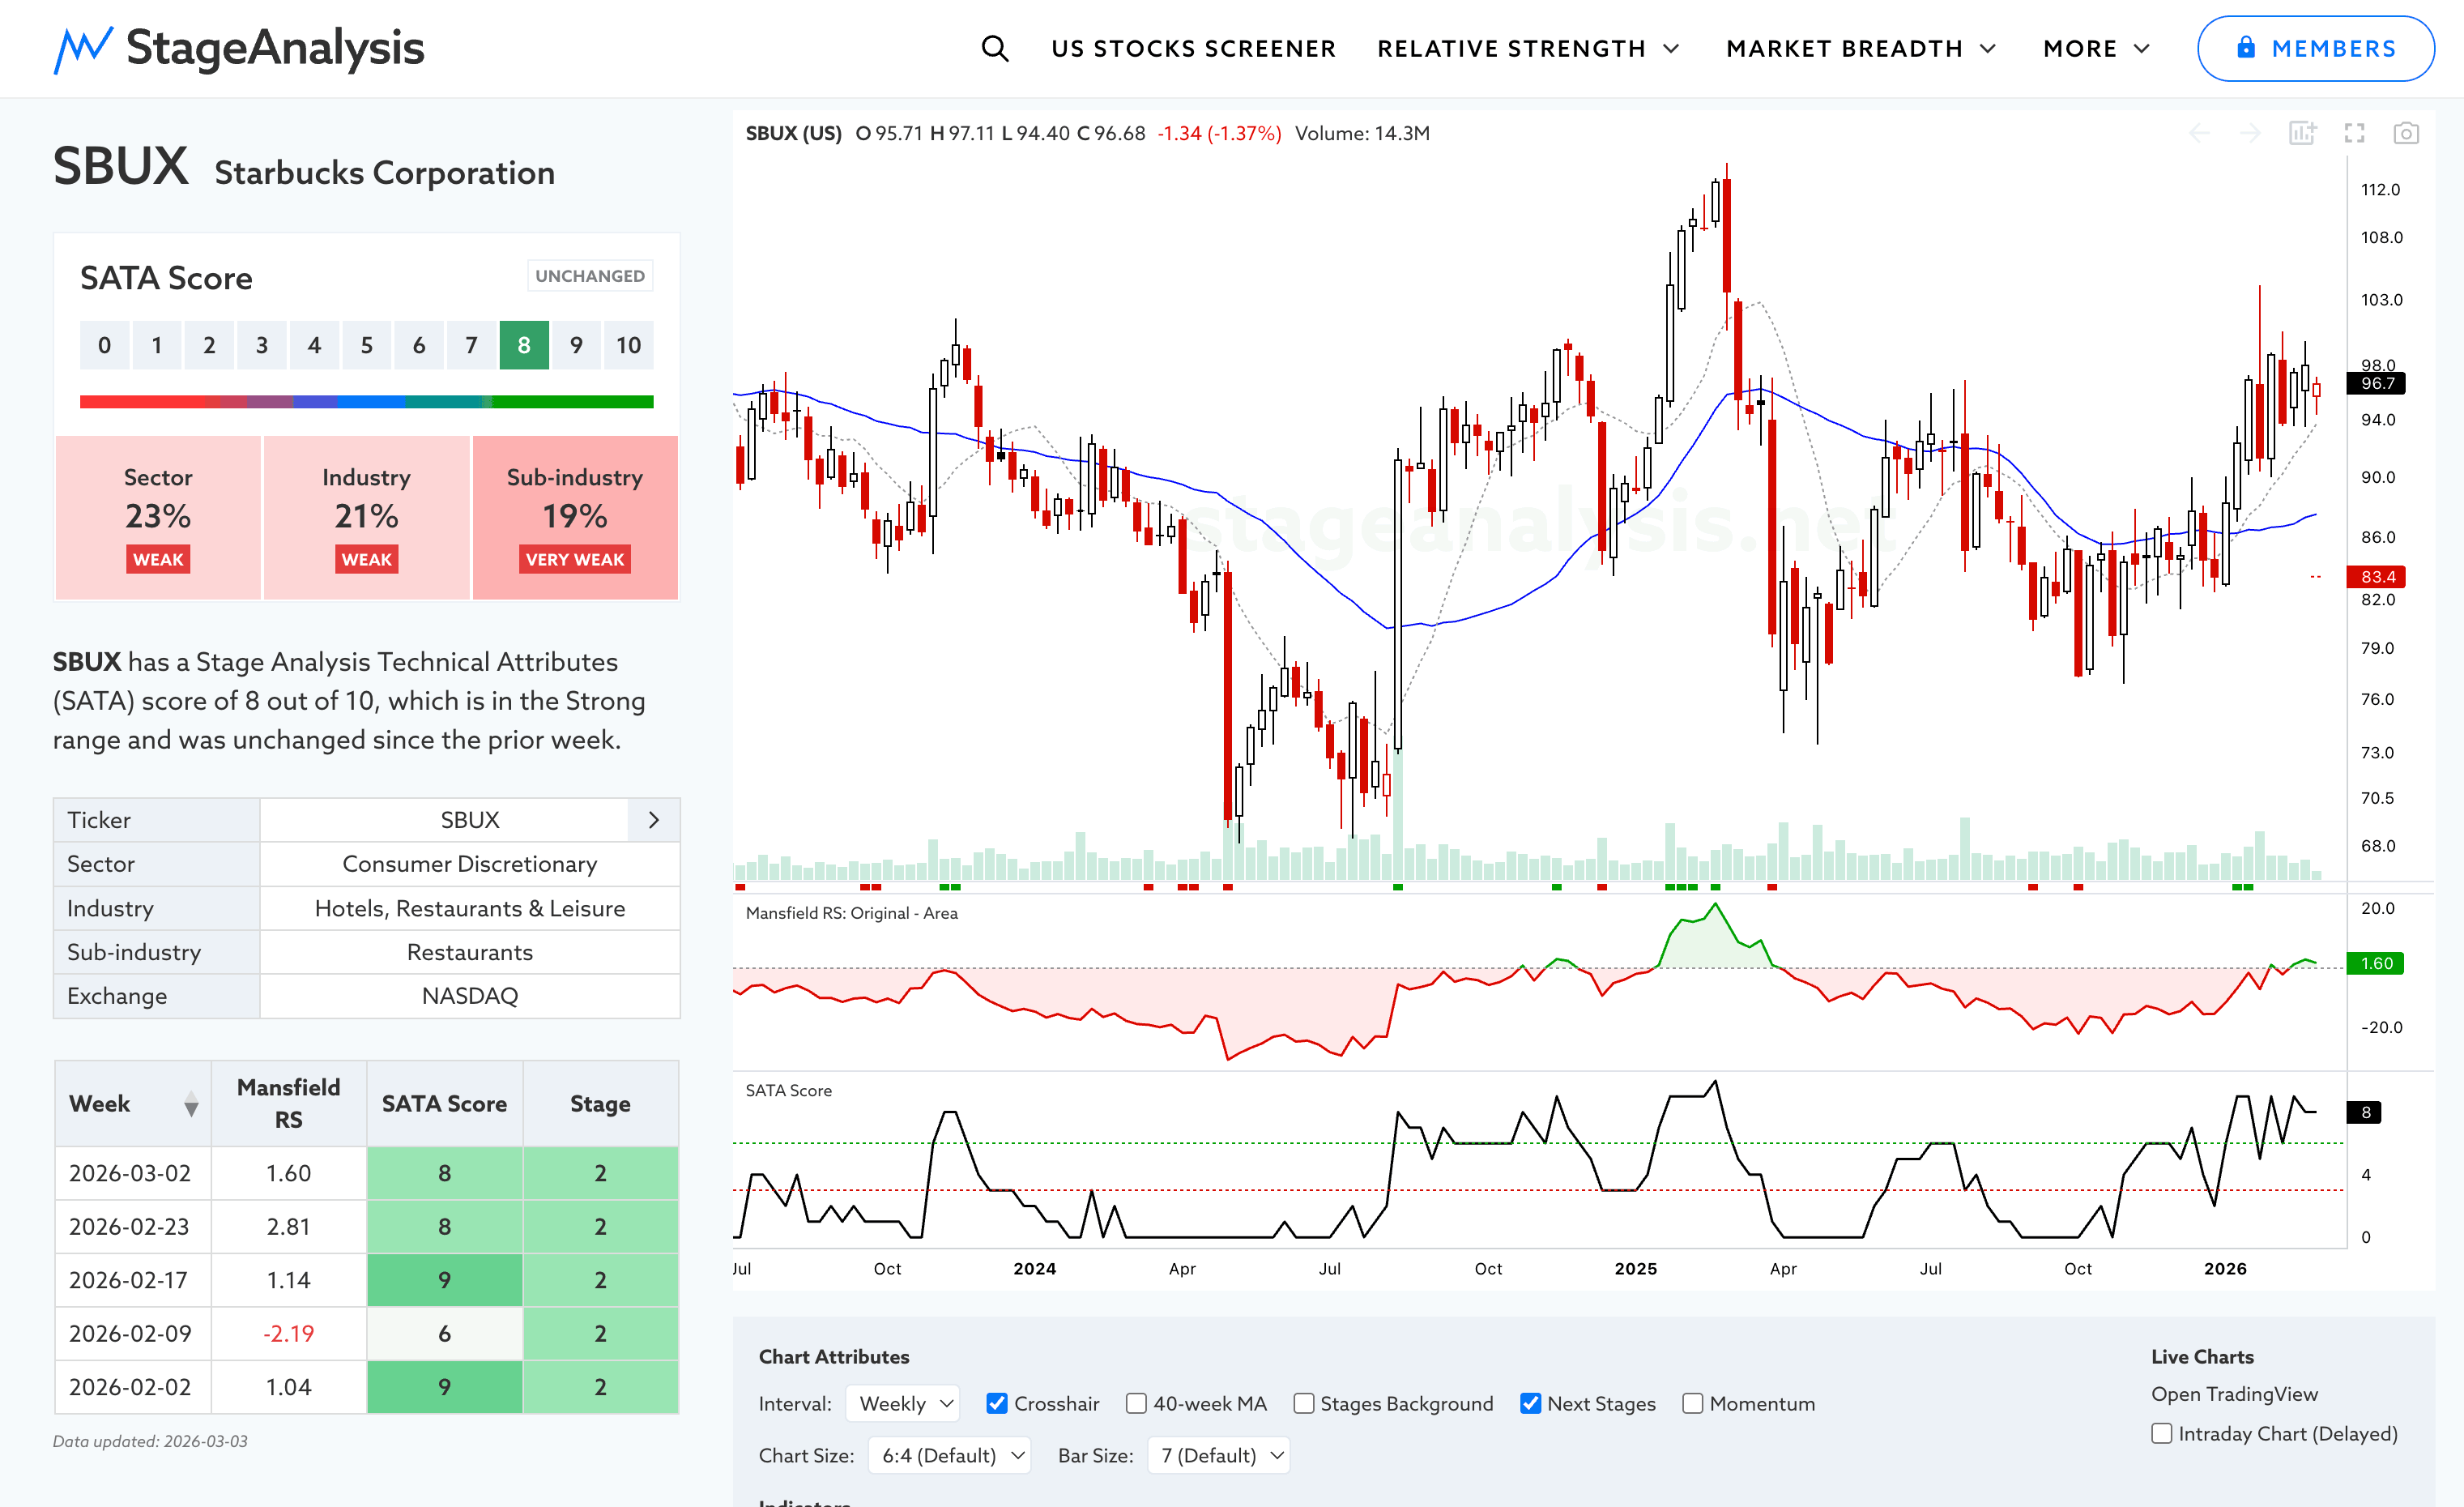Viewport: 2464px width, 1507px height.
Task: Open the Relative Strength menu
Action: coord(1527,48)
